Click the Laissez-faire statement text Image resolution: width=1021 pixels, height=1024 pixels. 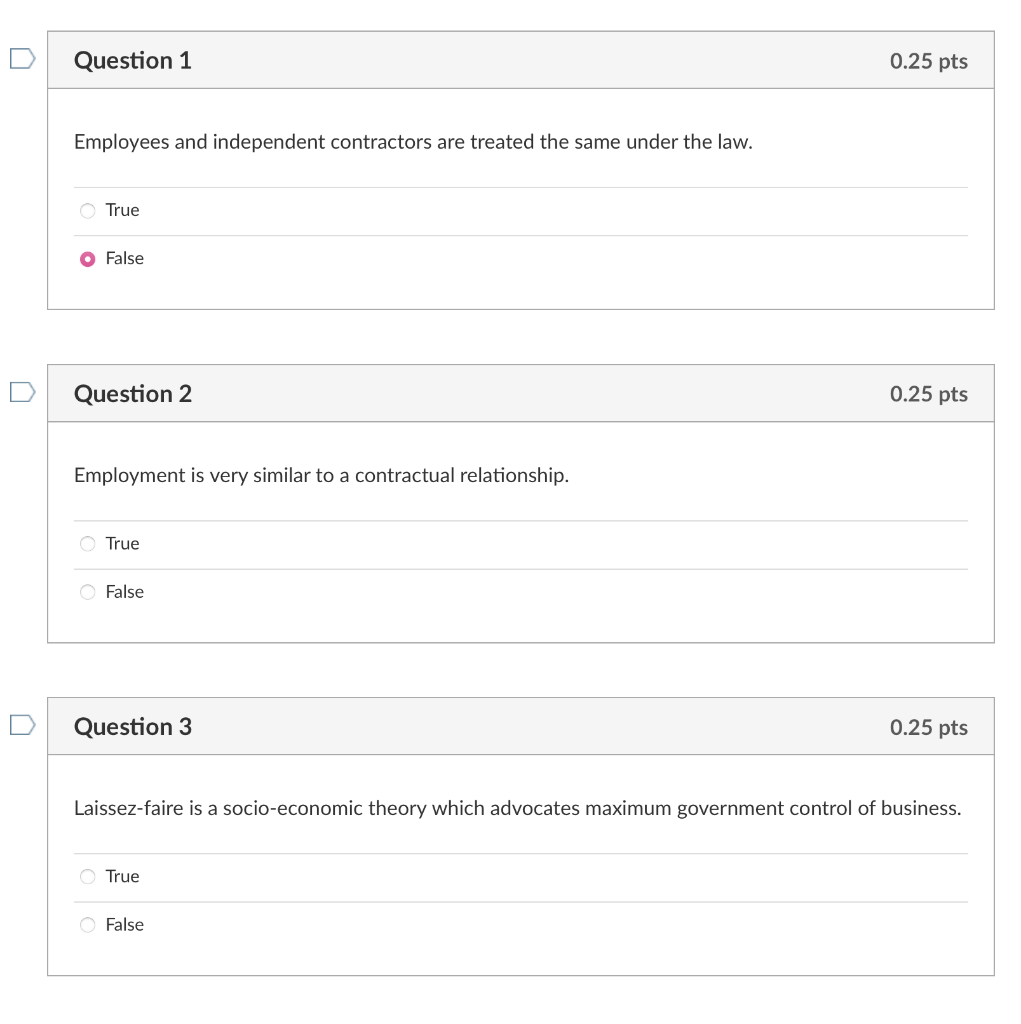point(517,808)
